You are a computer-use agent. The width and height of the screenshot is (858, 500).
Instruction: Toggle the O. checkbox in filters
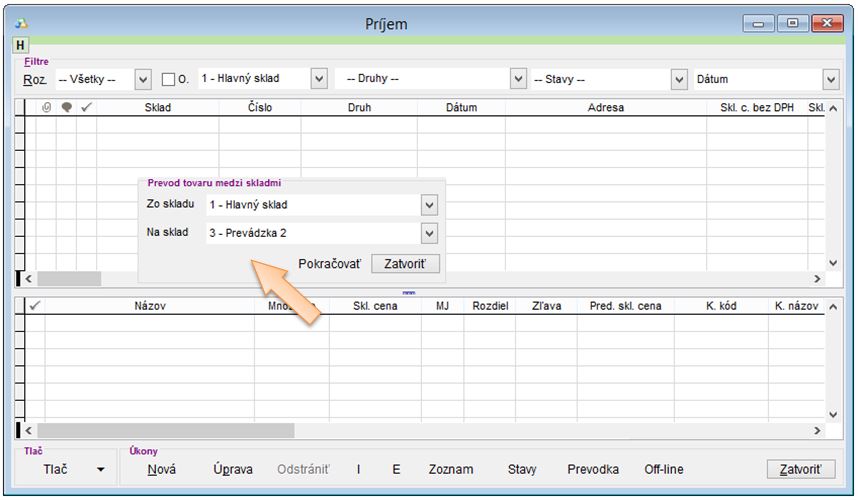[168, 79]
